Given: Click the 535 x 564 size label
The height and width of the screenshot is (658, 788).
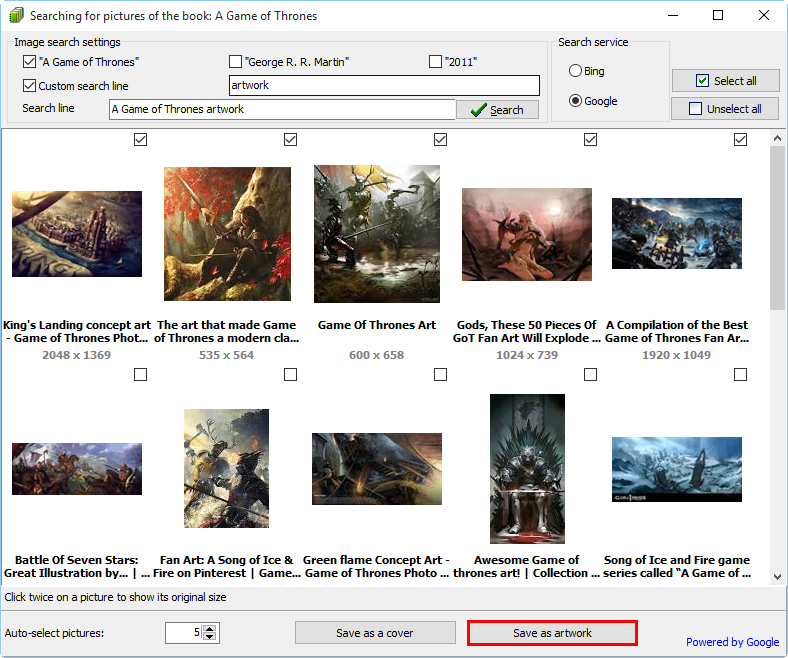Looking at the screenshot, I should [x=226, y=355].
